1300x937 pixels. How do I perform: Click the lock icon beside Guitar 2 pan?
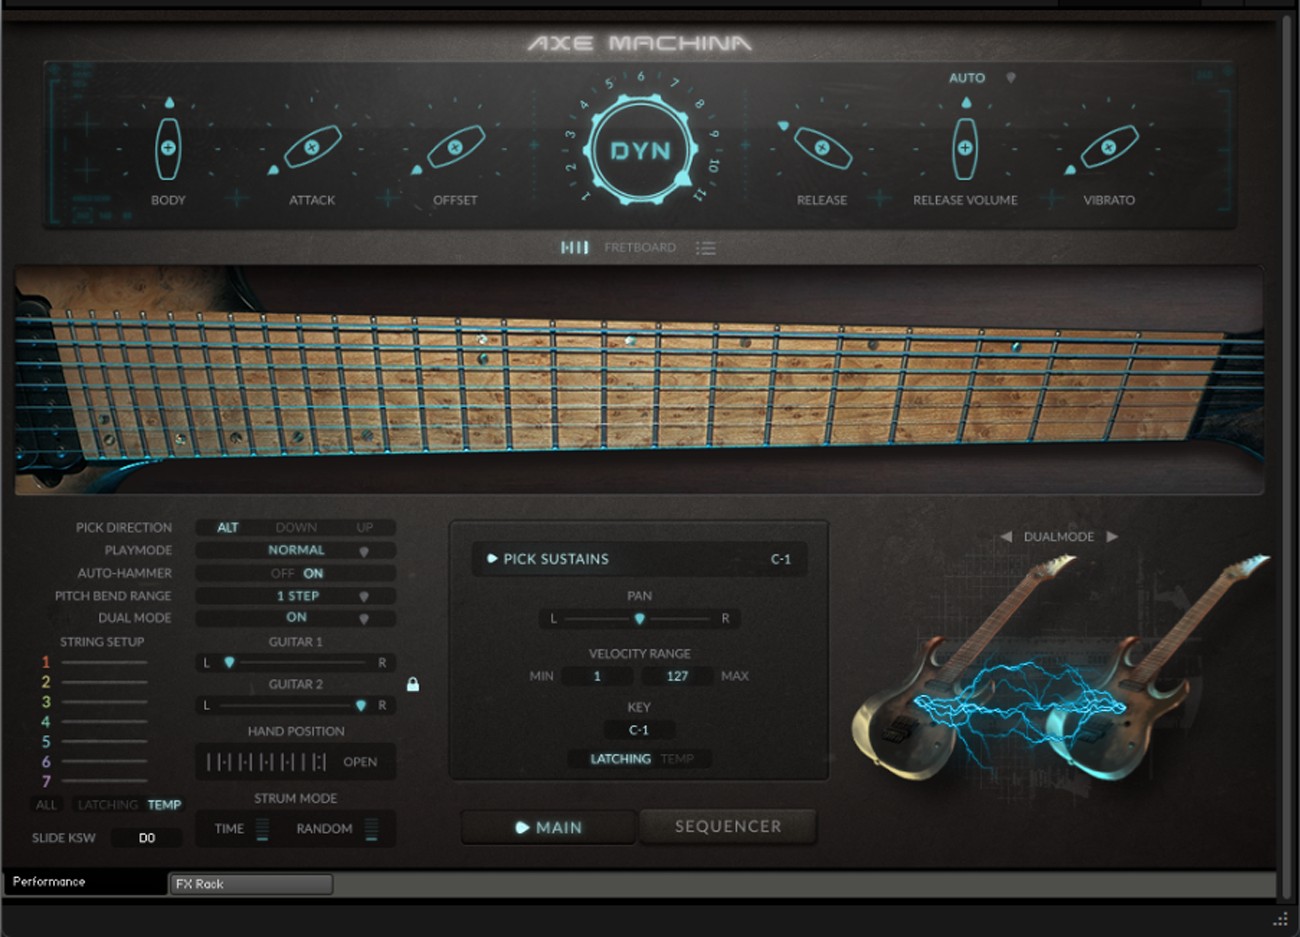coord(414,683)
